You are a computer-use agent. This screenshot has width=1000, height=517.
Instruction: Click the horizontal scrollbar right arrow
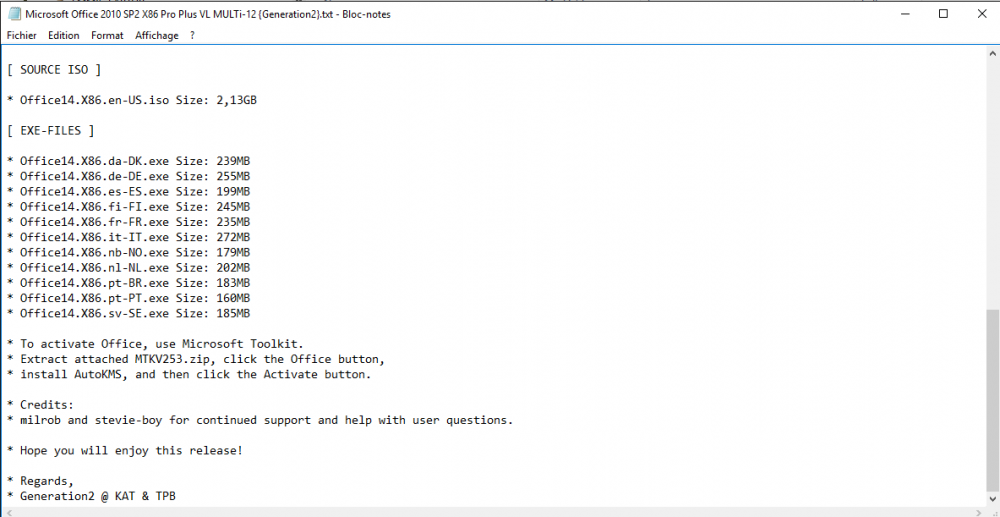pos(977,511)
